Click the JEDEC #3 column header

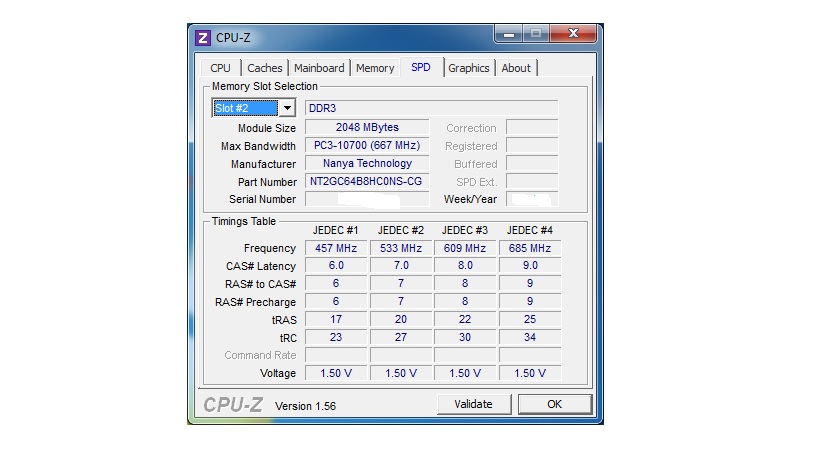tap(465, 230)
